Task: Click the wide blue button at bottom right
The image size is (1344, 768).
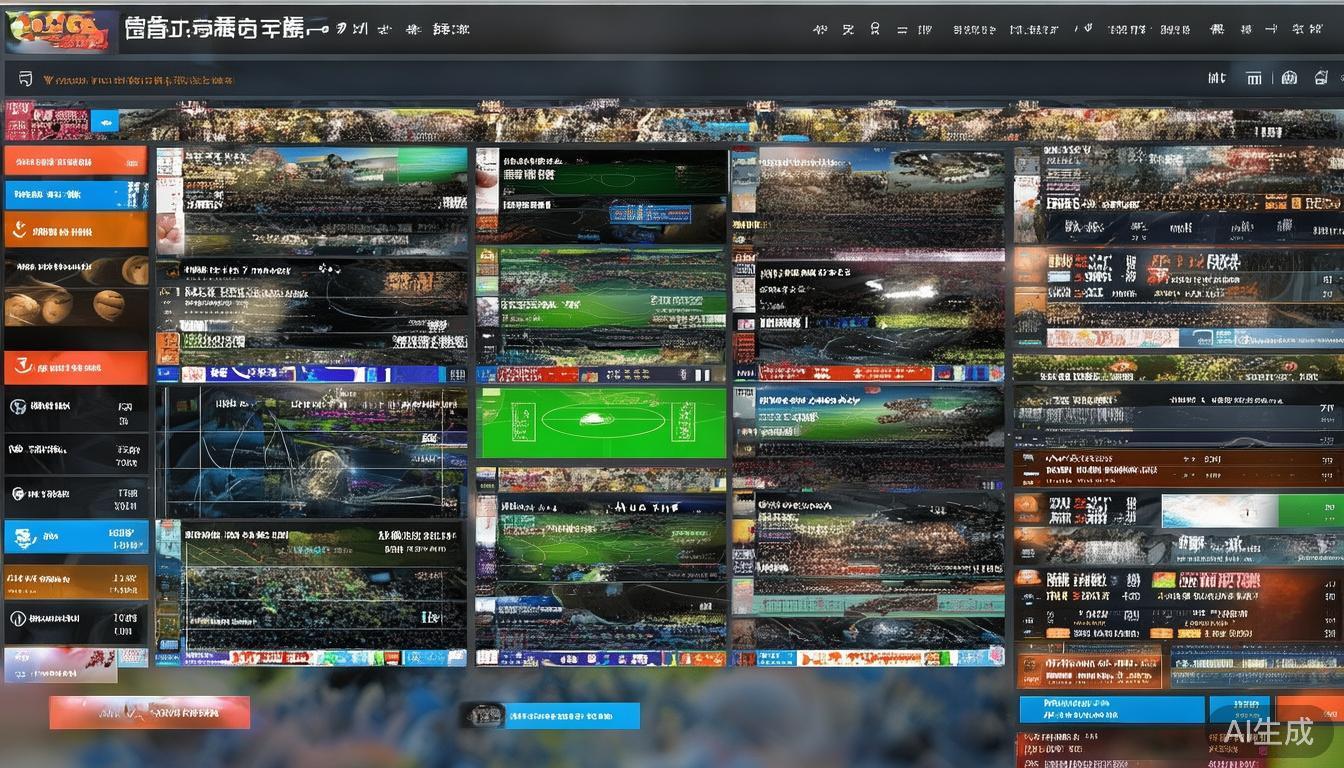Action: pyautogui.click(x=1111, y=709)
